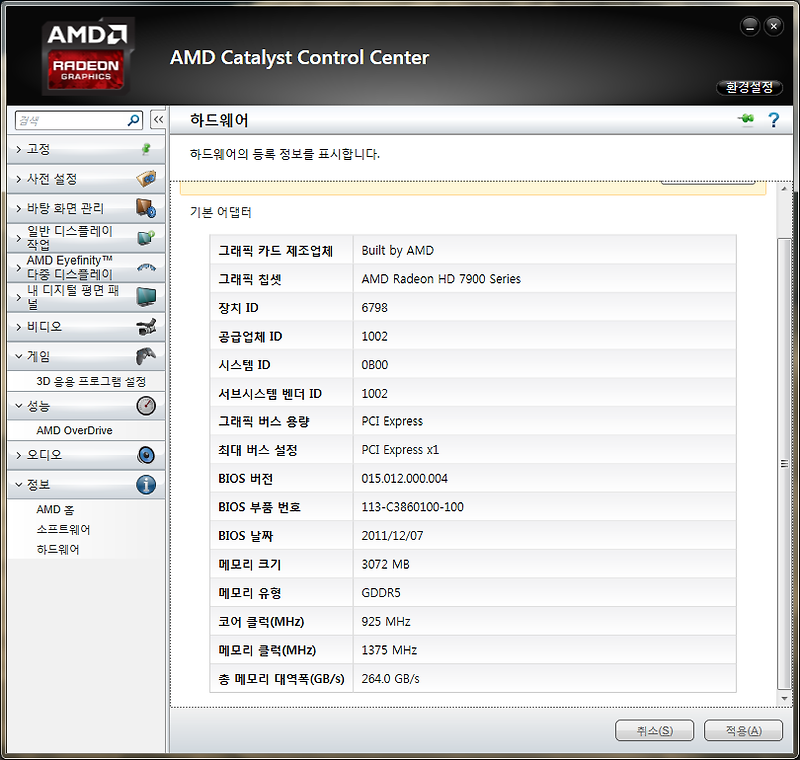Click the 성능 gauge icon
The image size is (800, 760).
coord(146,406)
